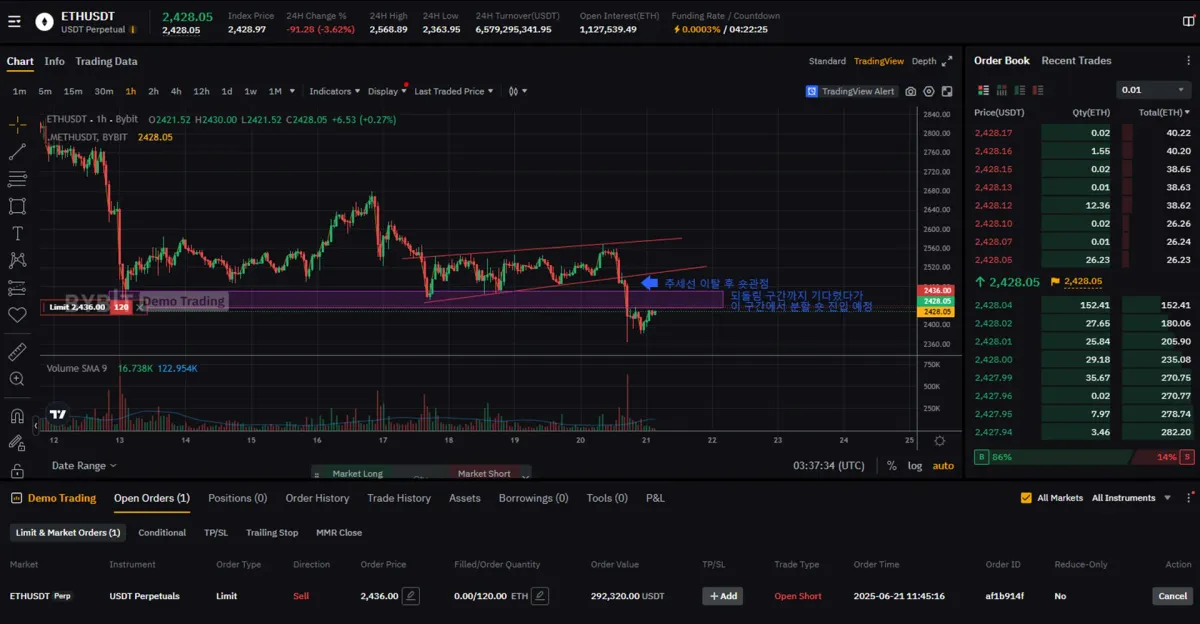Screen dimensions: 1200x624
Task: Toggle auto scale on the price axis
Action: point(943,466)
